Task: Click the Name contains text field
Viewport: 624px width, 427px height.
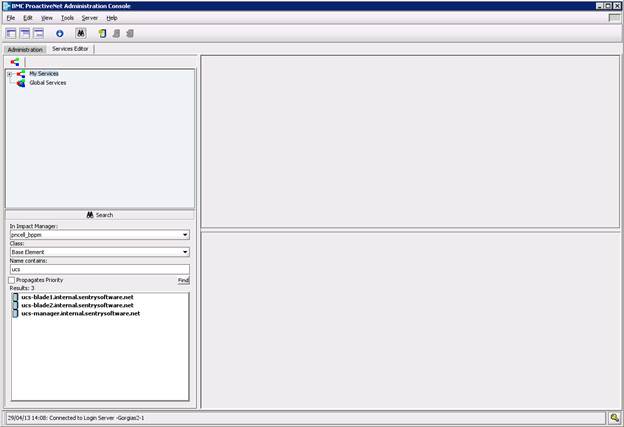Action: pos(99,269)
